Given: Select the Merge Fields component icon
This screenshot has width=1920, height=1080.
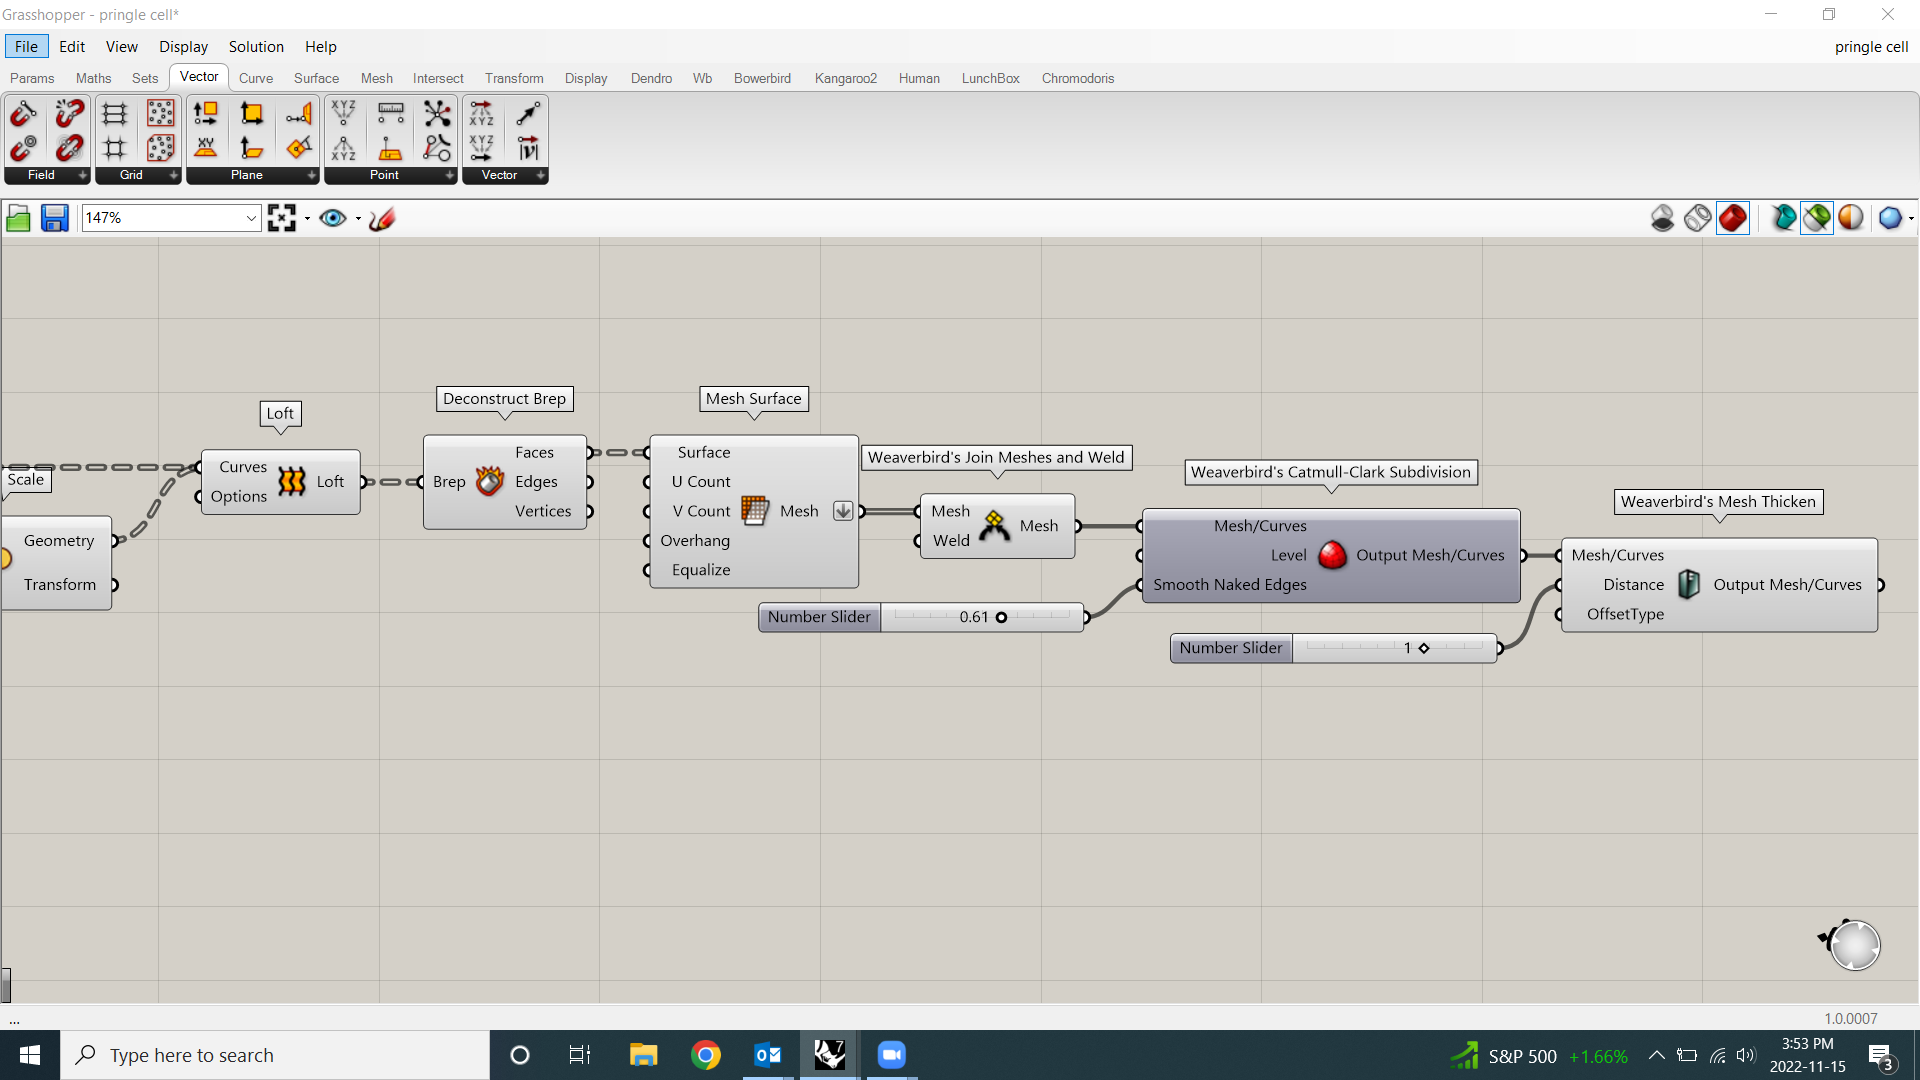Looking at the screenshot, I should click(70, 148).
